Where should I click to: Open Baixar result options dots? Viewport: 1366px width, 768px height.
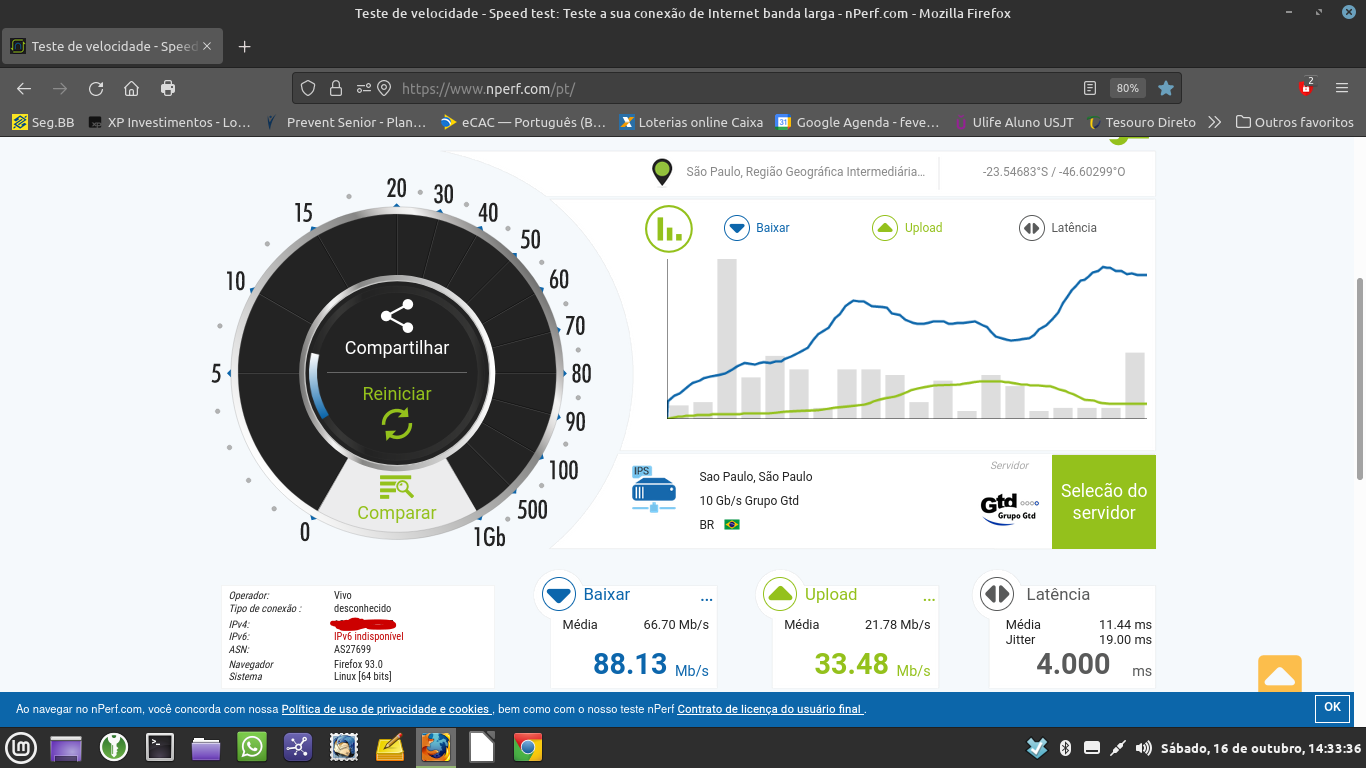[707, 599]
